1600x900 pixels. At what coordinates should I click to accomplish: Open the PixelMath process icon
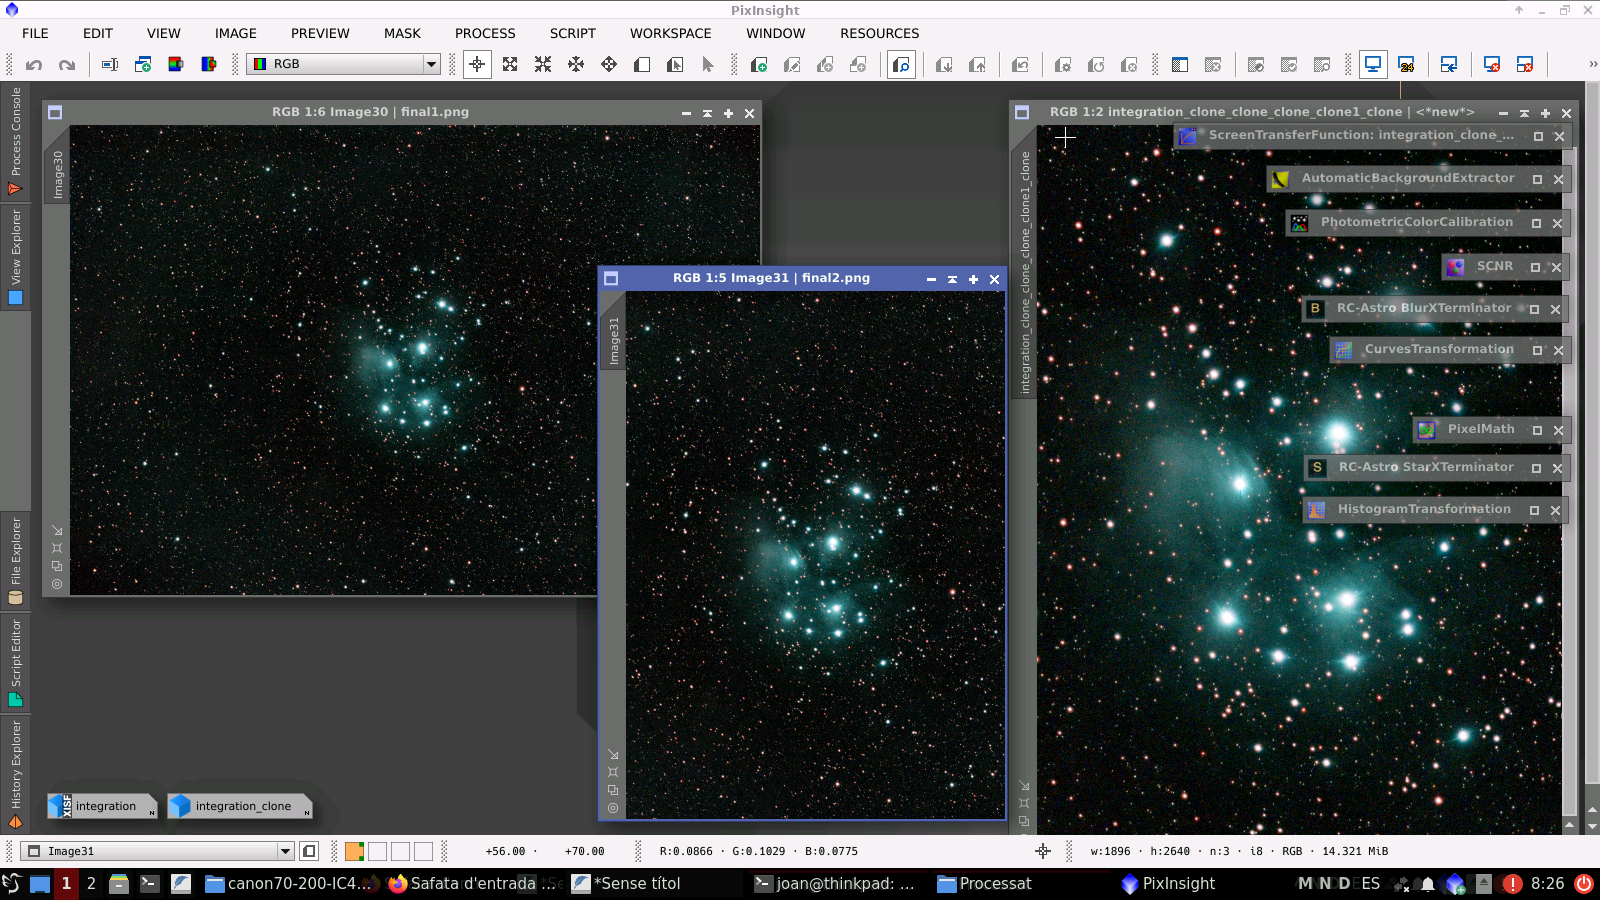pos(1480,429)
